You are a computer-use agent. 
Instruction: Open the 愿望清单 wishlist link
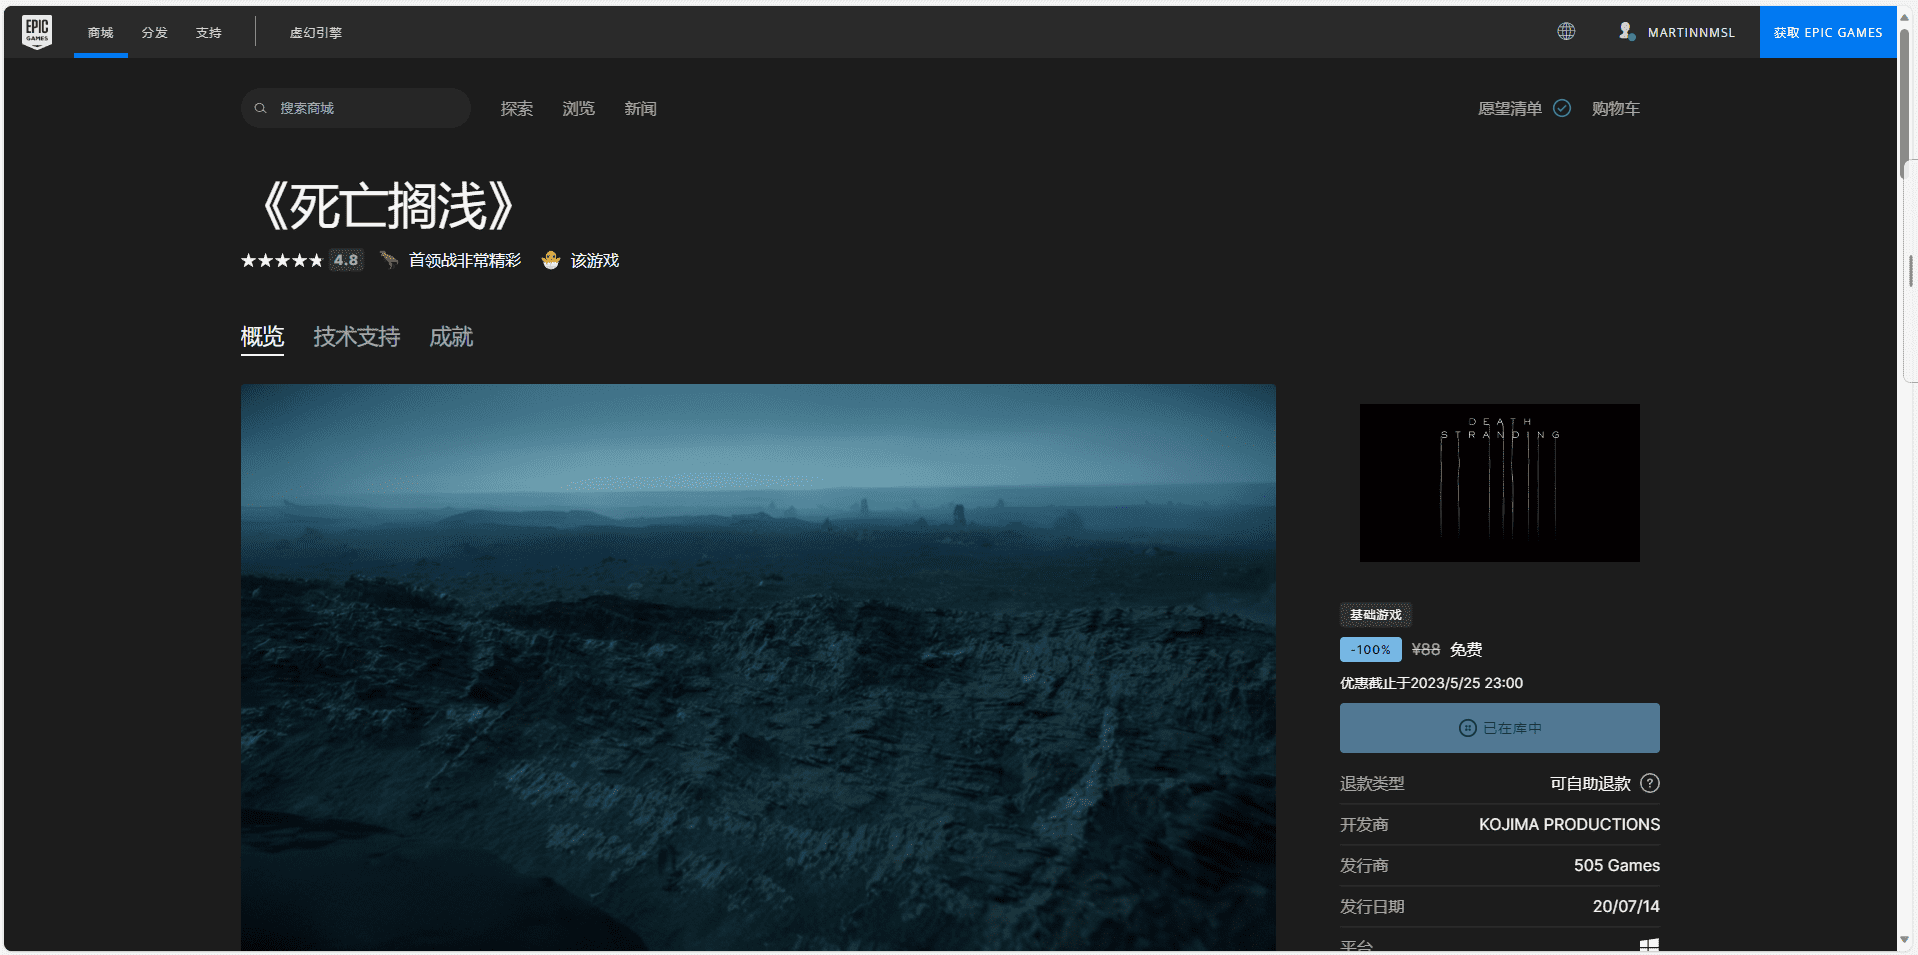(1510, 108)
